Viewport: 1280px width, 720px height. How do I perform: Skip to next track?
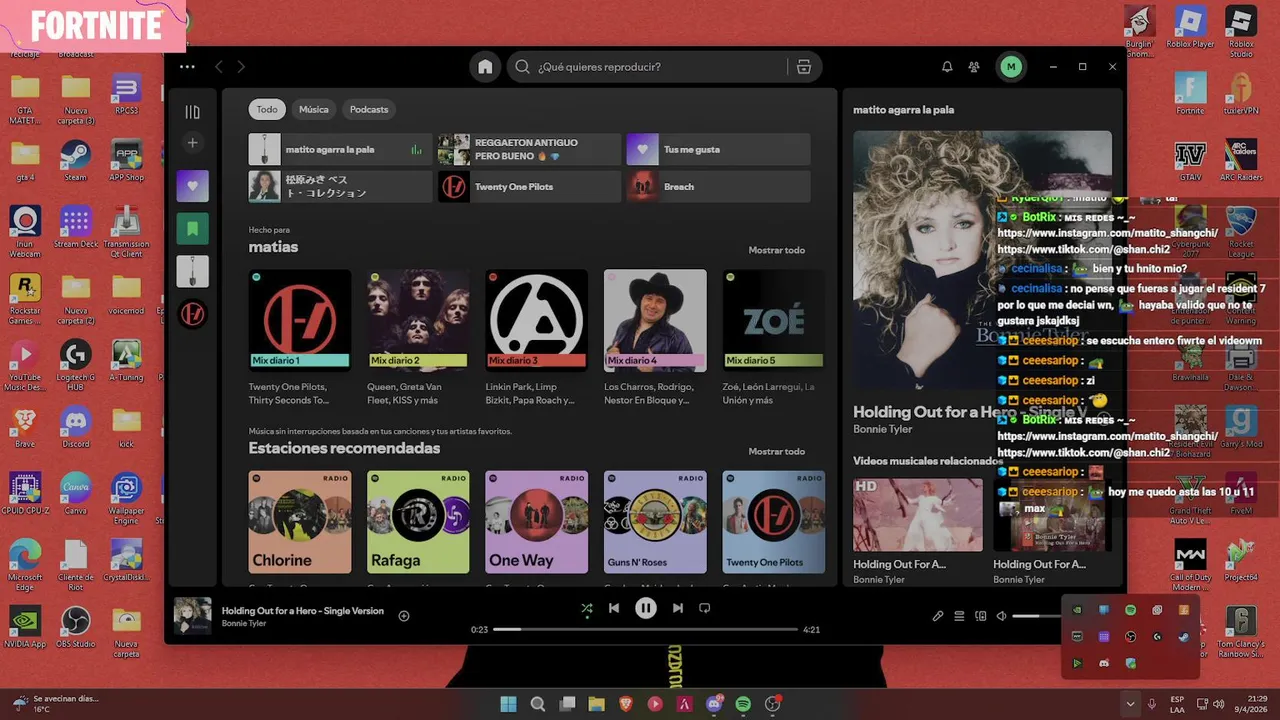click(678, 608)
